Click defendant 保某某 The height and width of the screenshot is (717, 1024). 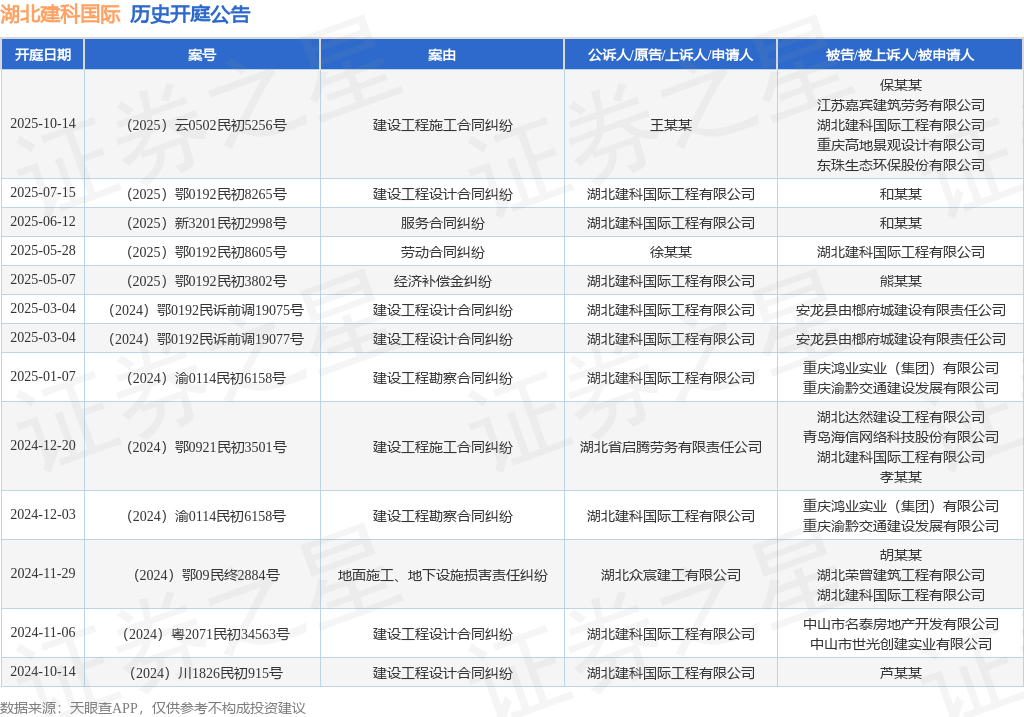pos(901,85)
